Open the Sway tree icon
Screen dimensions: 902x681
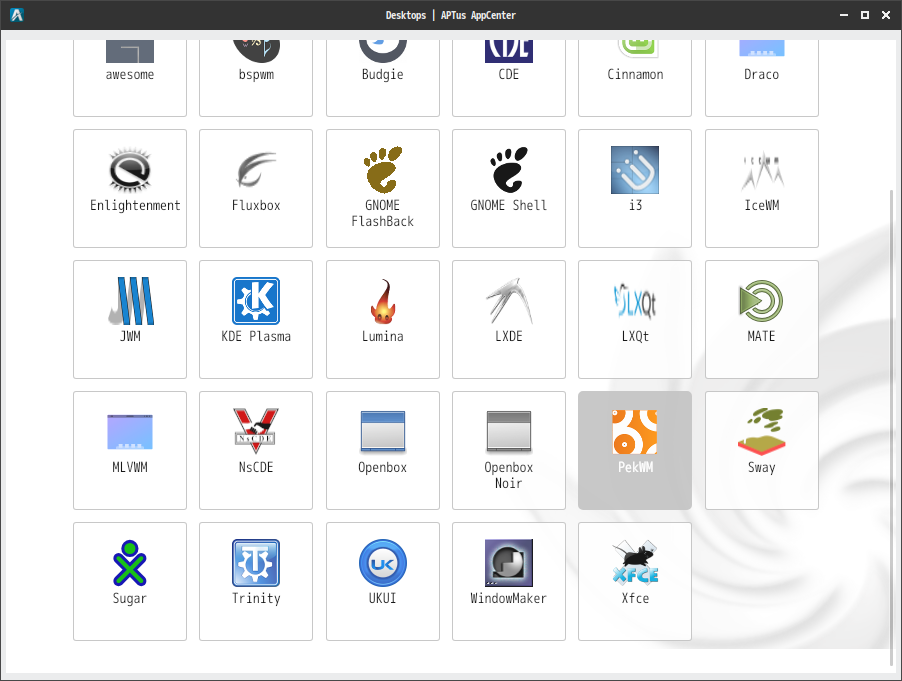(762, 432)
